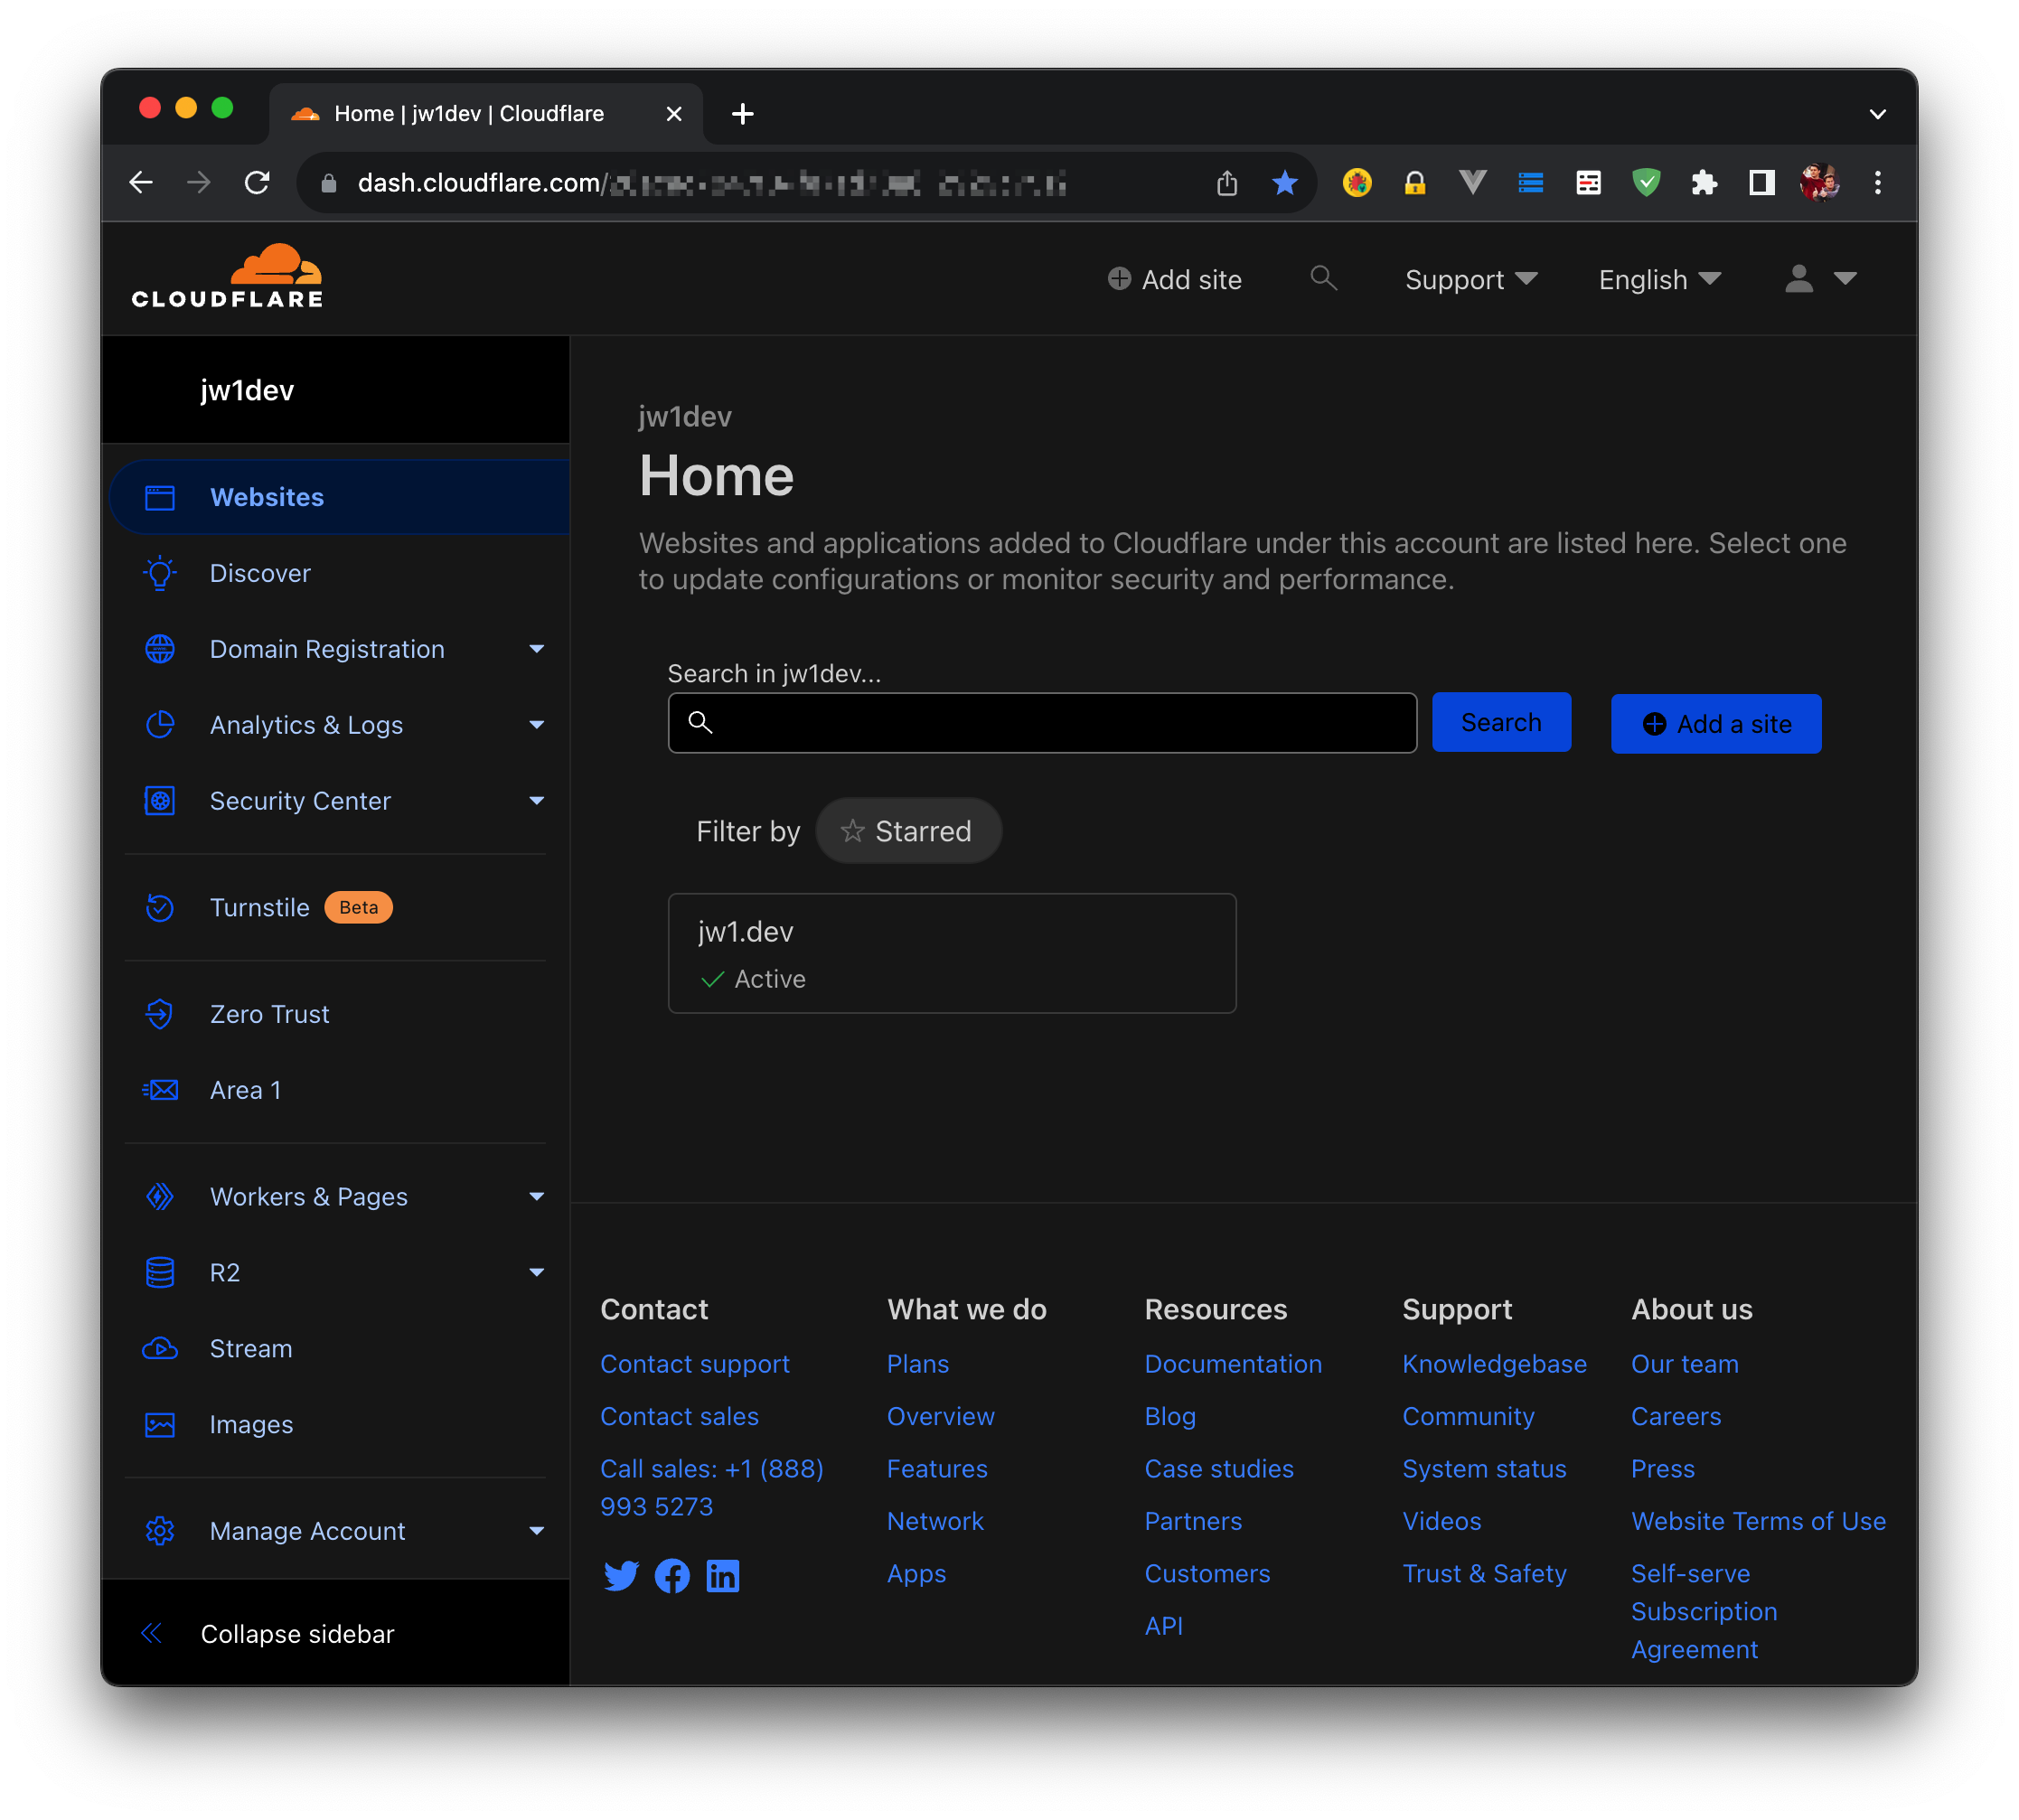Viewport: 2019px width, 1820px height.
Task: Bookmark page with the star icon
Action: pyautogui.click(x=1284, y=183)
